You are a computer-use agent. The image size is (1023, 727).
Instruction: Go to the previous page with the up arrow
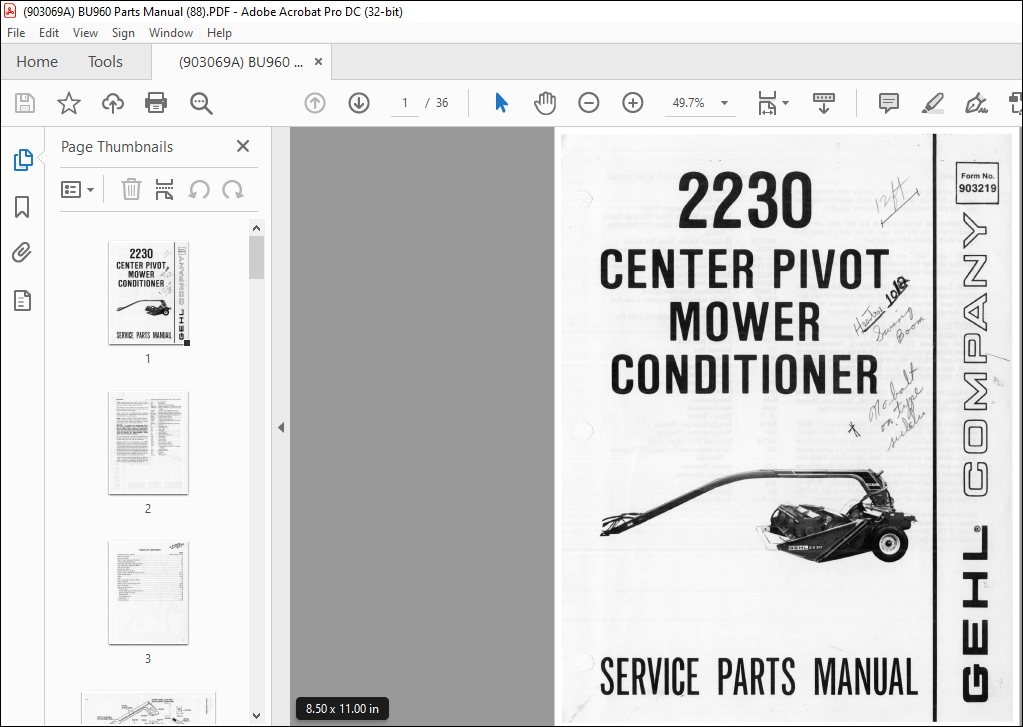pyautogui.click(x=315, y=103)
